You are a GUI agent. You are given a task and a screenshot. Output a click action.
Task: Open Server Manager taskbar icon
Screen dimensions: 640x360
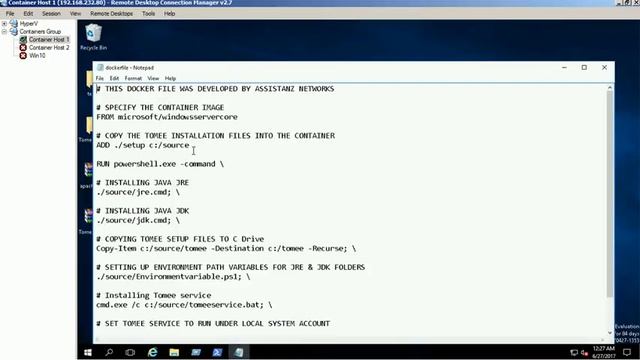[196, 352]
